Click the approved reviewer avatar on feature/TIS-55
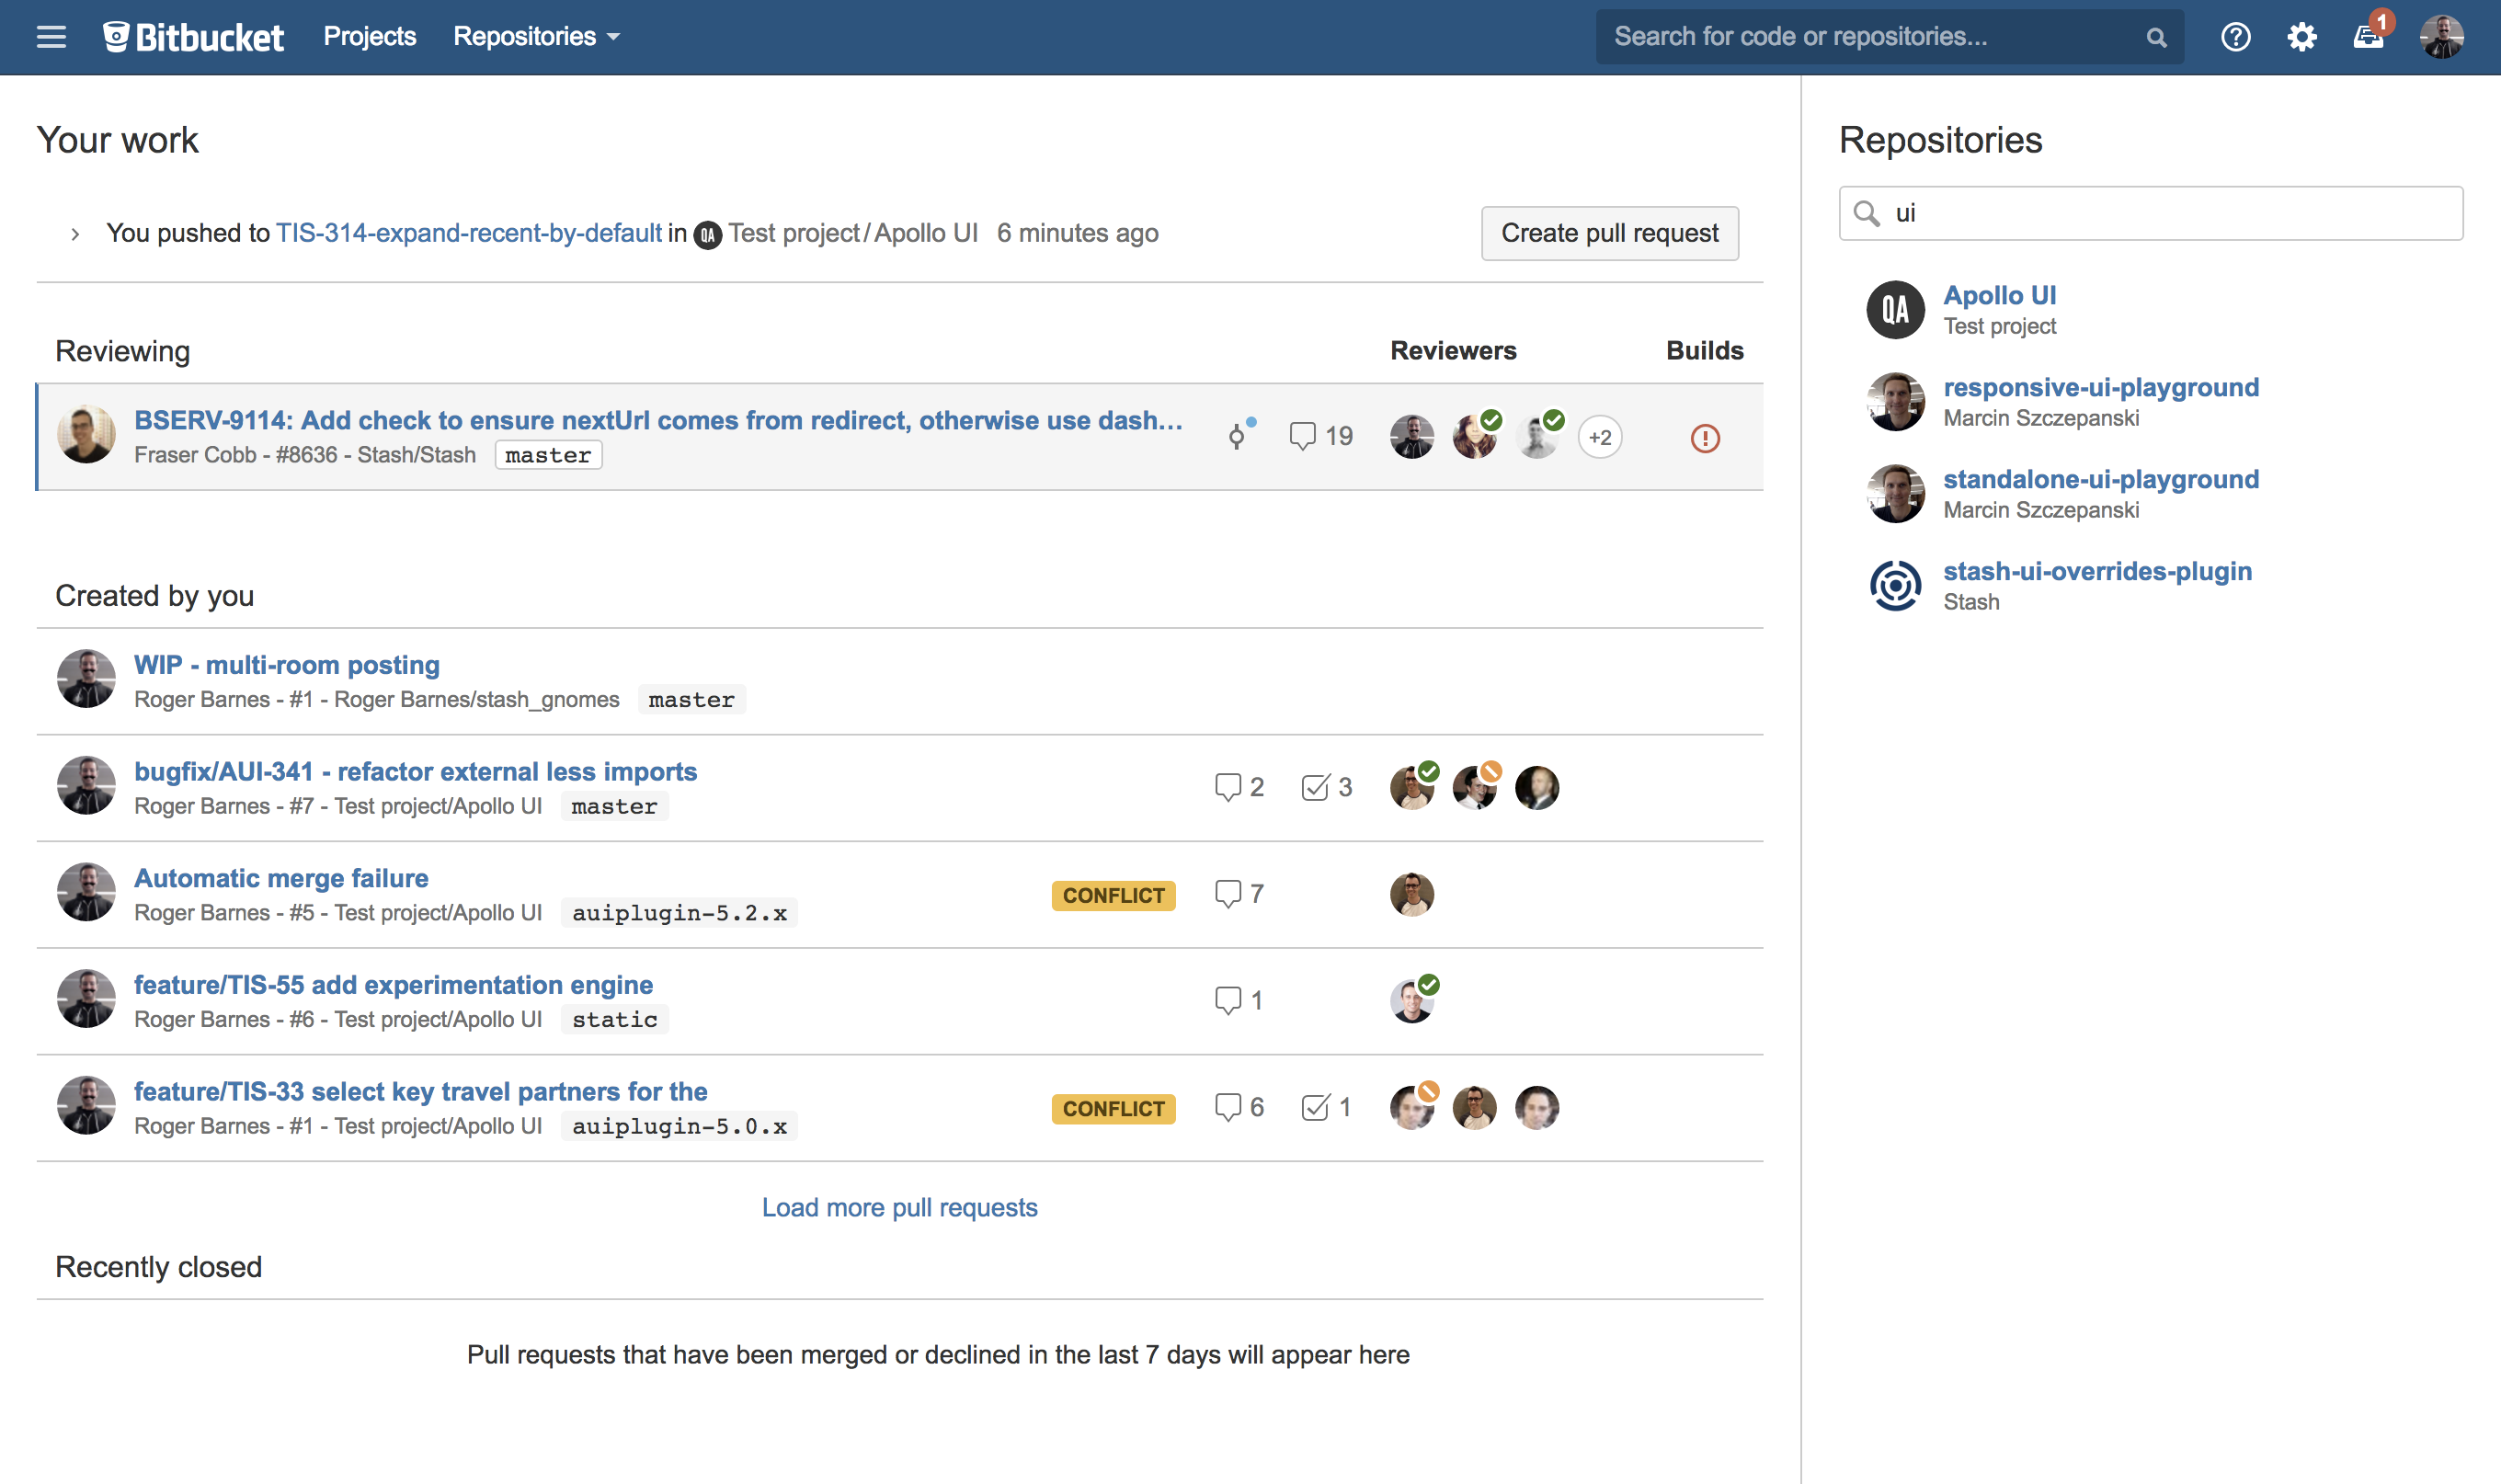Viewport: 2501px width, 1484px height. (1413, 999)
